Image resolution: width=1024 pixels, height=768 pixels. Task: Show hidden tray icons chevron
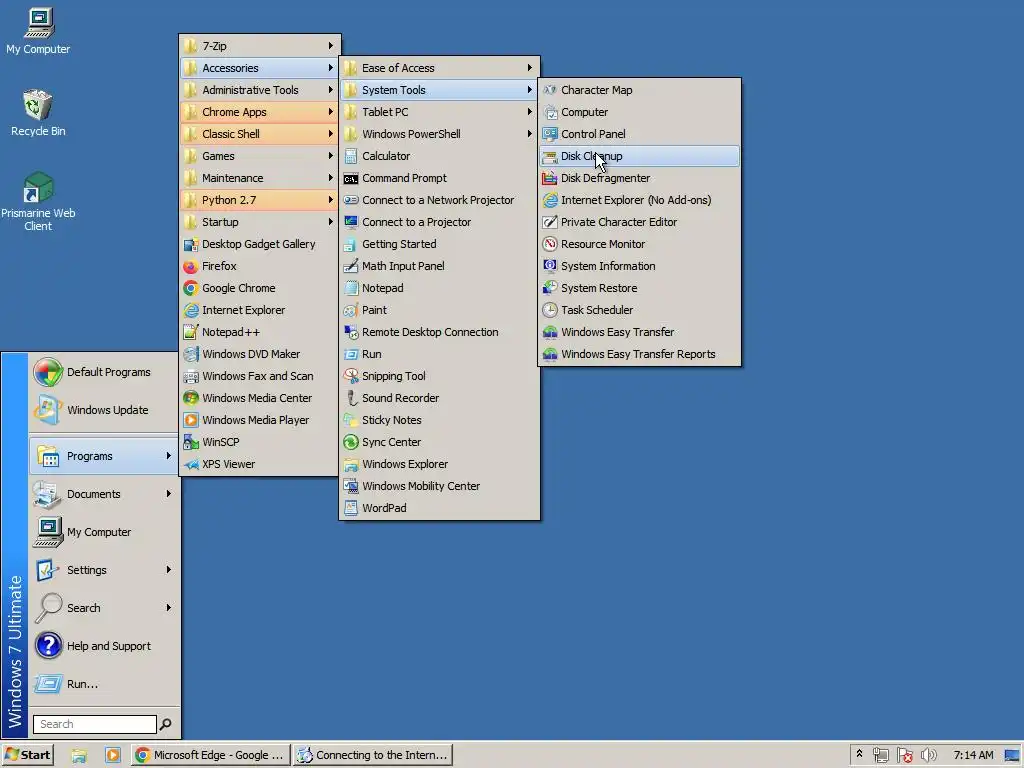859,754
